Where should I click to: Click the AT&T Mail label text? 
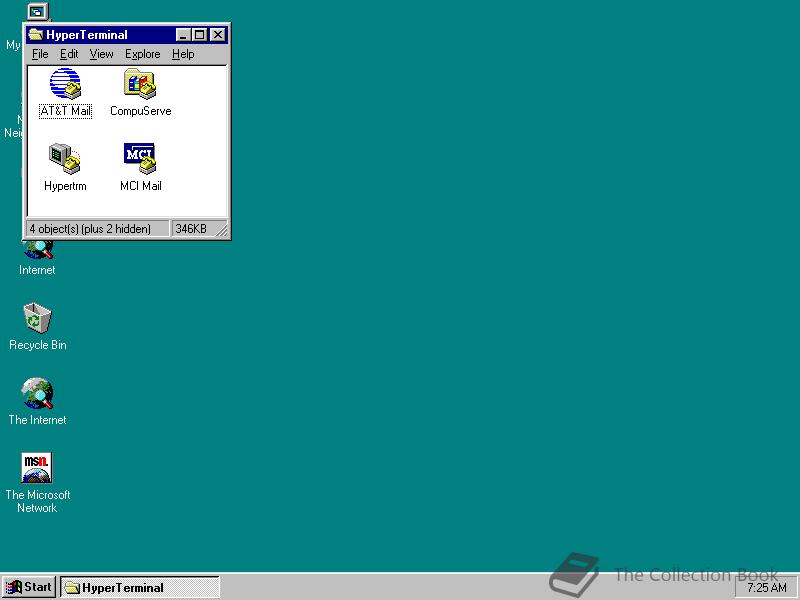[x=65, y=111]
